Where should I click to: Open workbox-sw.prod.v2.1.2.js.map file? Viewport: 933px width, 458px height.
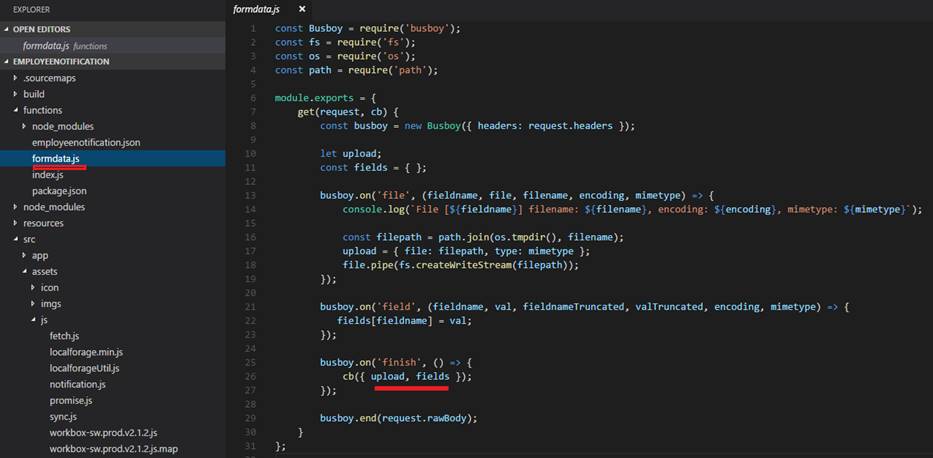pos(114,448)
